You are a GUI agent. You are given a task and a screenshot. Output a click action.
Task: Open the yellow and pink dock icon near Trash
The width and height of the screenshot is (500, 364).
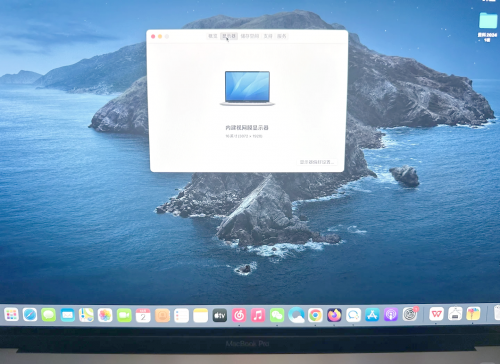click(x=473, y=314)
